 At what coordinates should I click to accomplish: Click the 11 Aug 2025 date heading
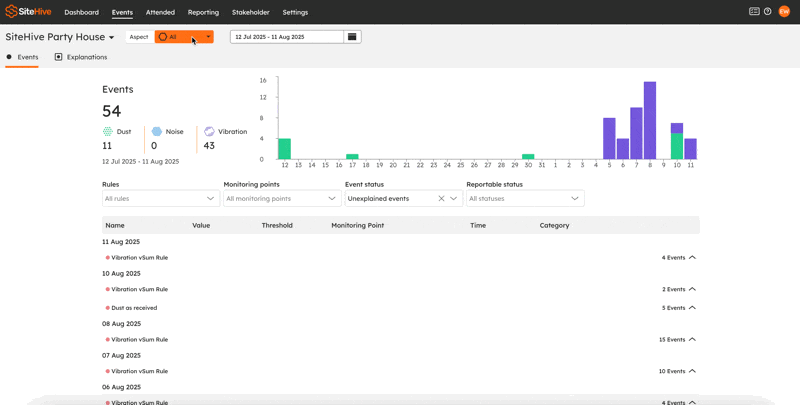(121, 242)
